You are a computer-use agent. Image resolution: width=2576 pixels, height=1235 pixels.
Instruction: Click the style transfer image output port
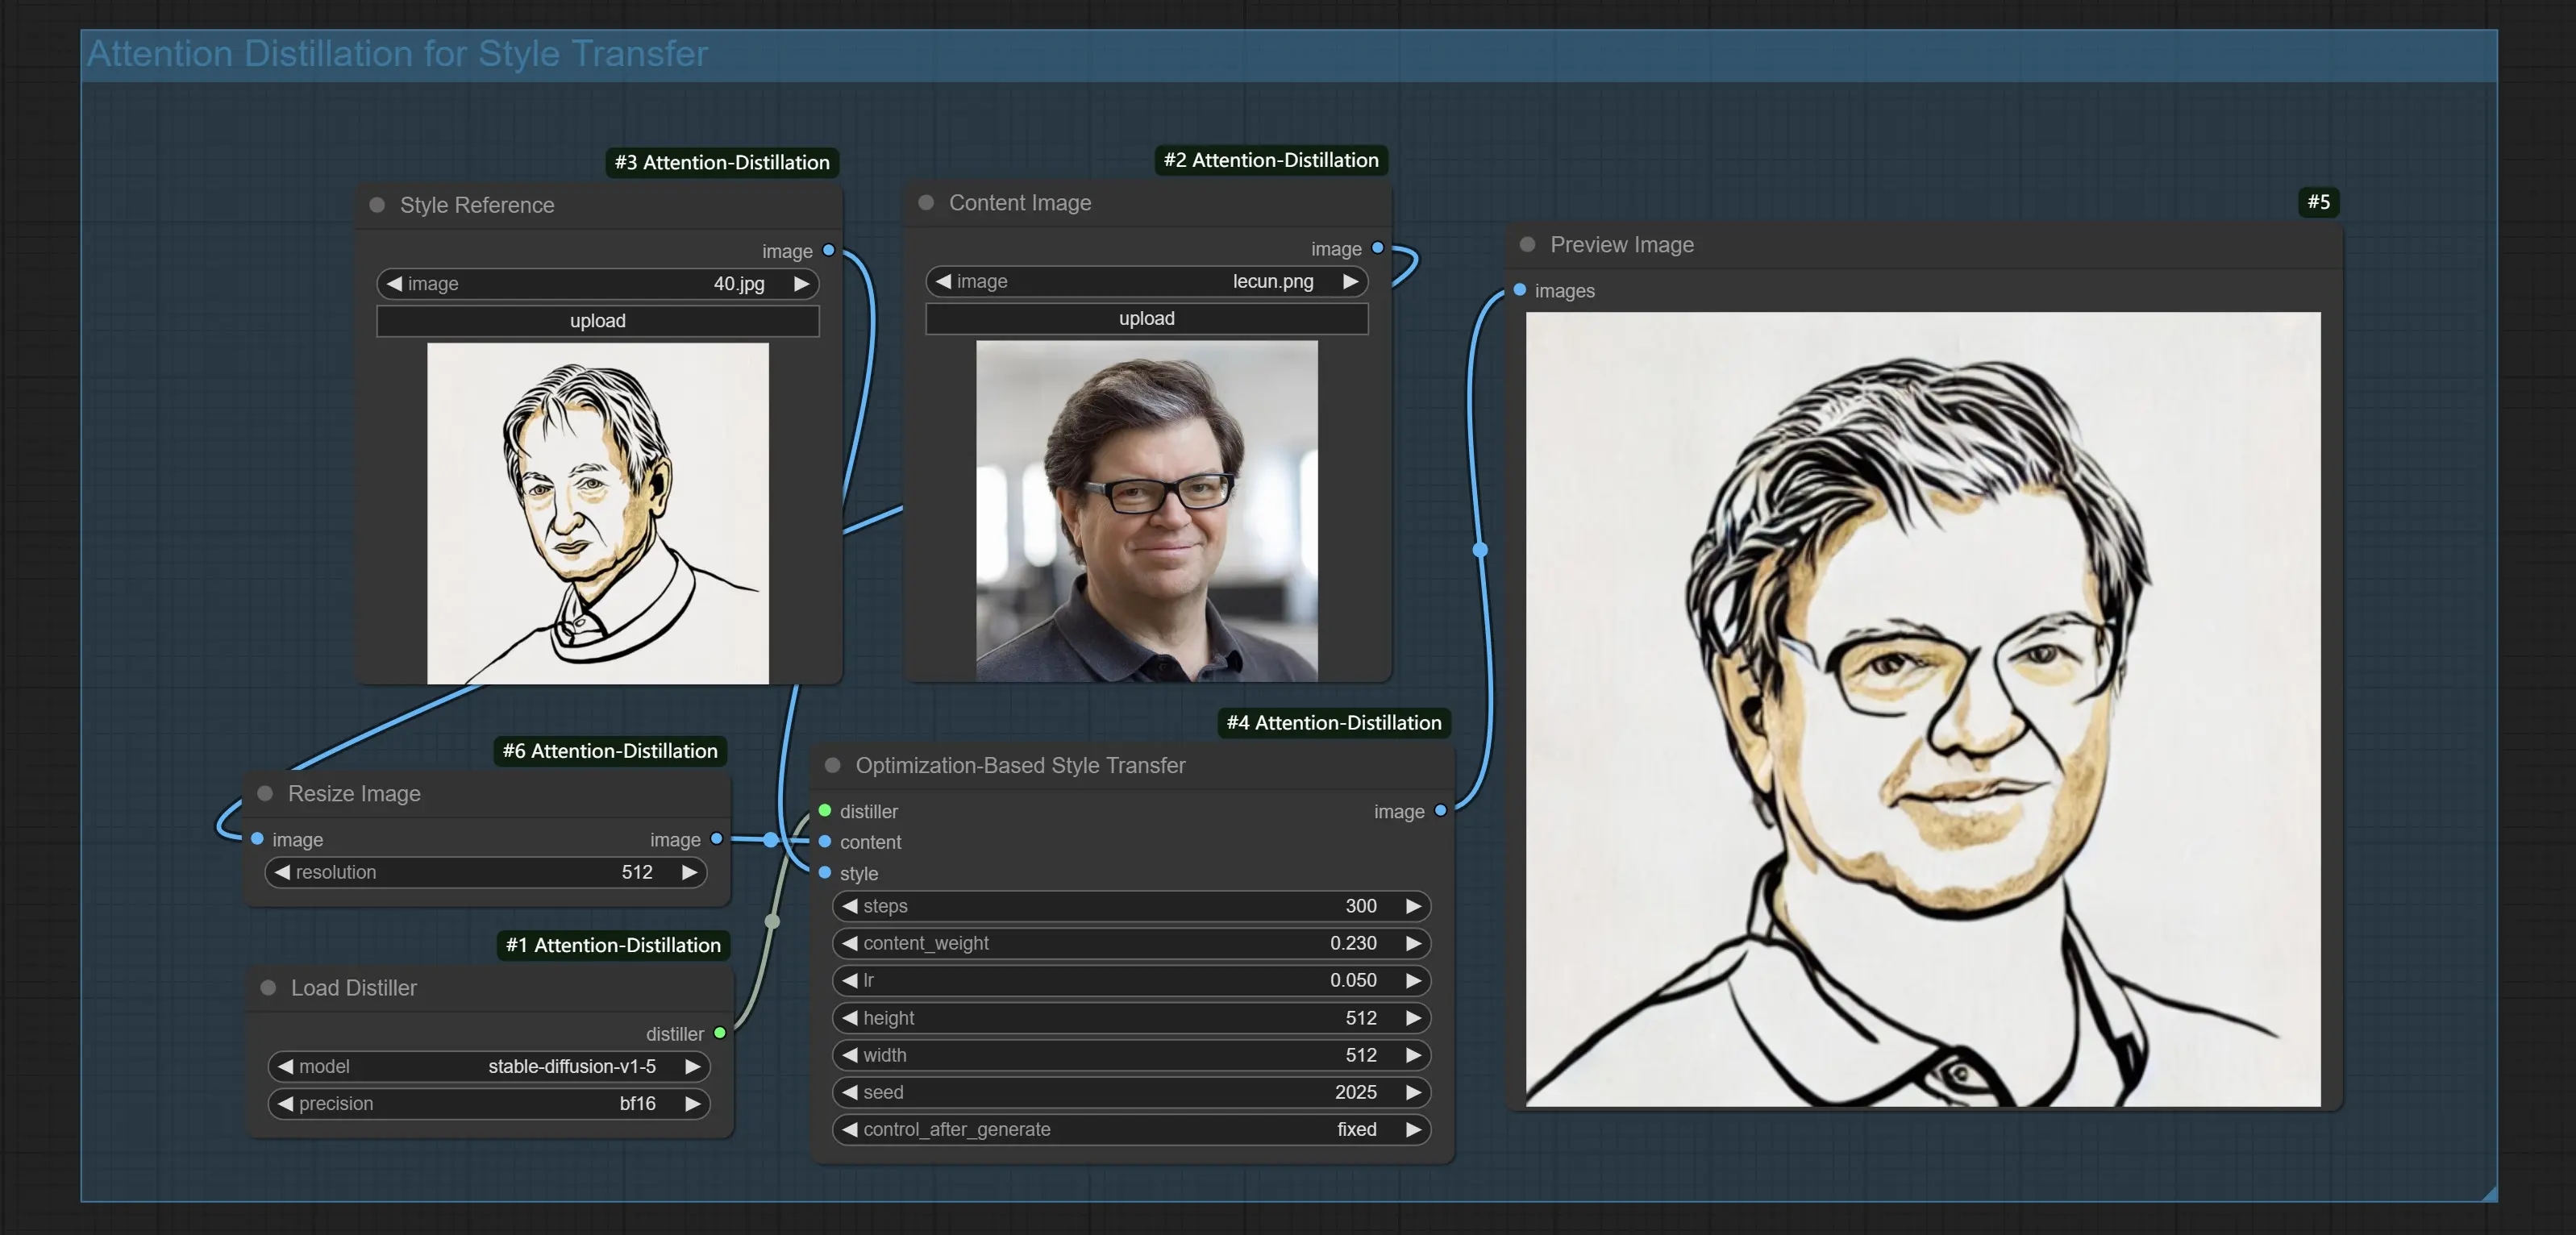coord(1441,811)
